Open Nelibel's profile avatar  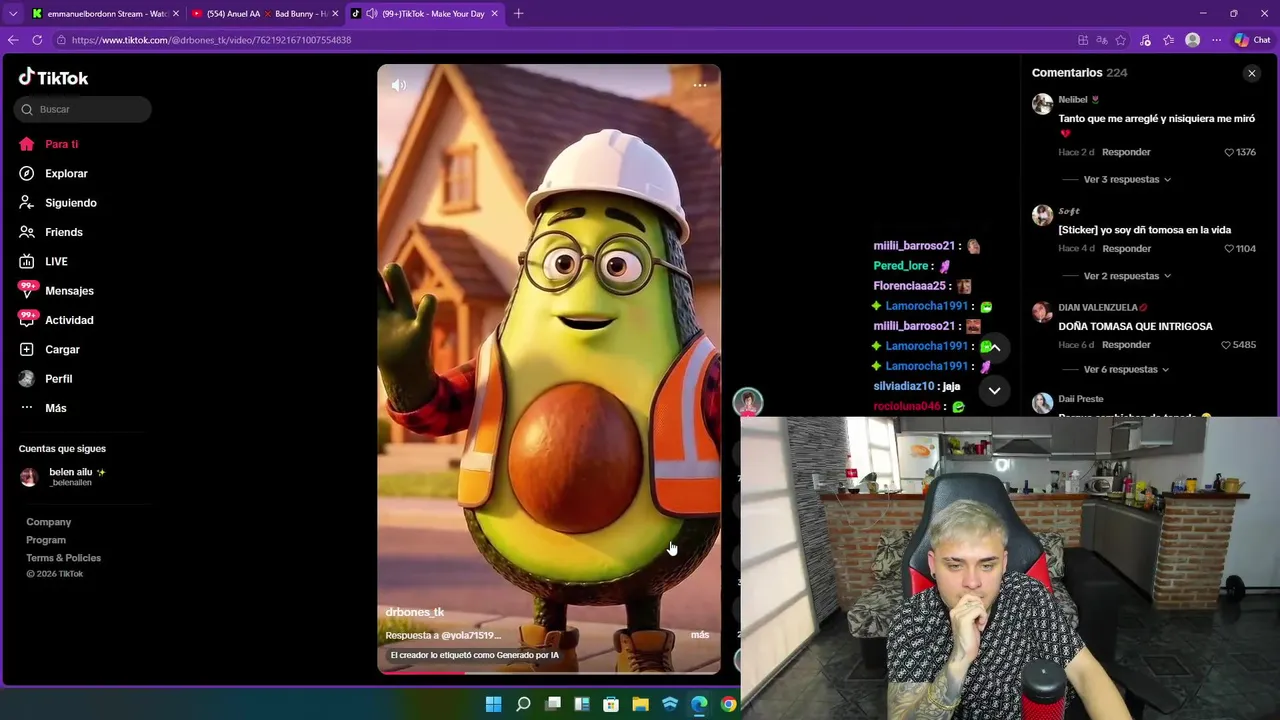pos(1042,104)
